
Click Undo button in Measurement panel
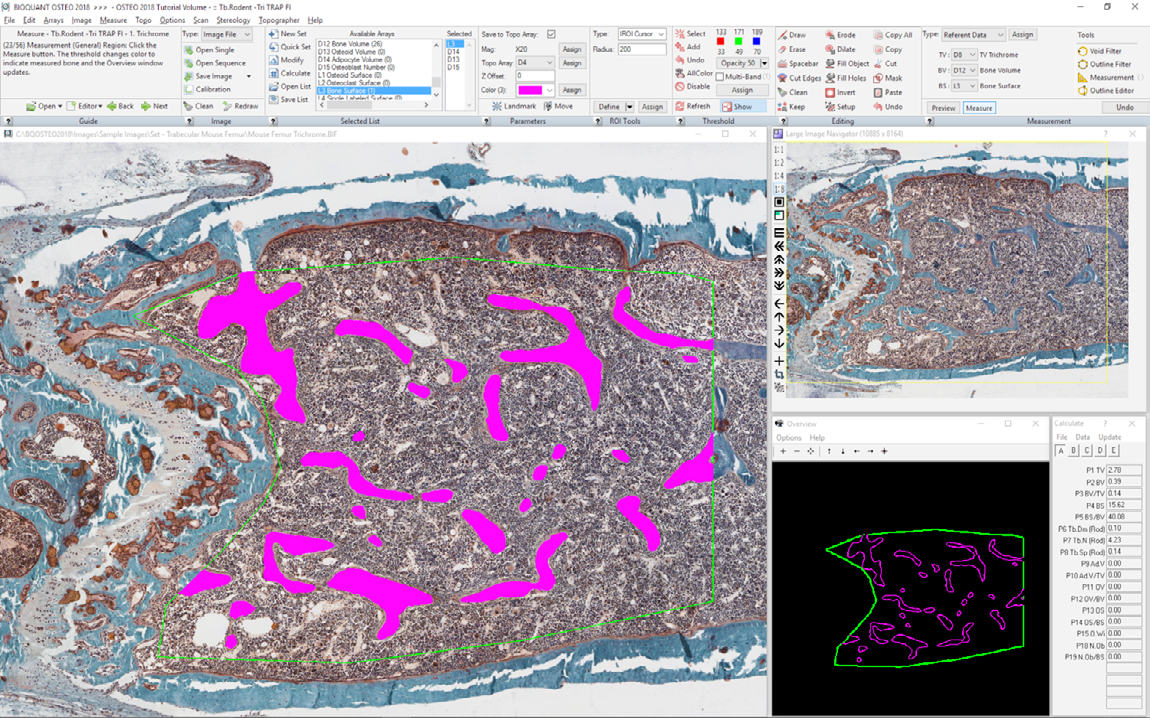1124,107
